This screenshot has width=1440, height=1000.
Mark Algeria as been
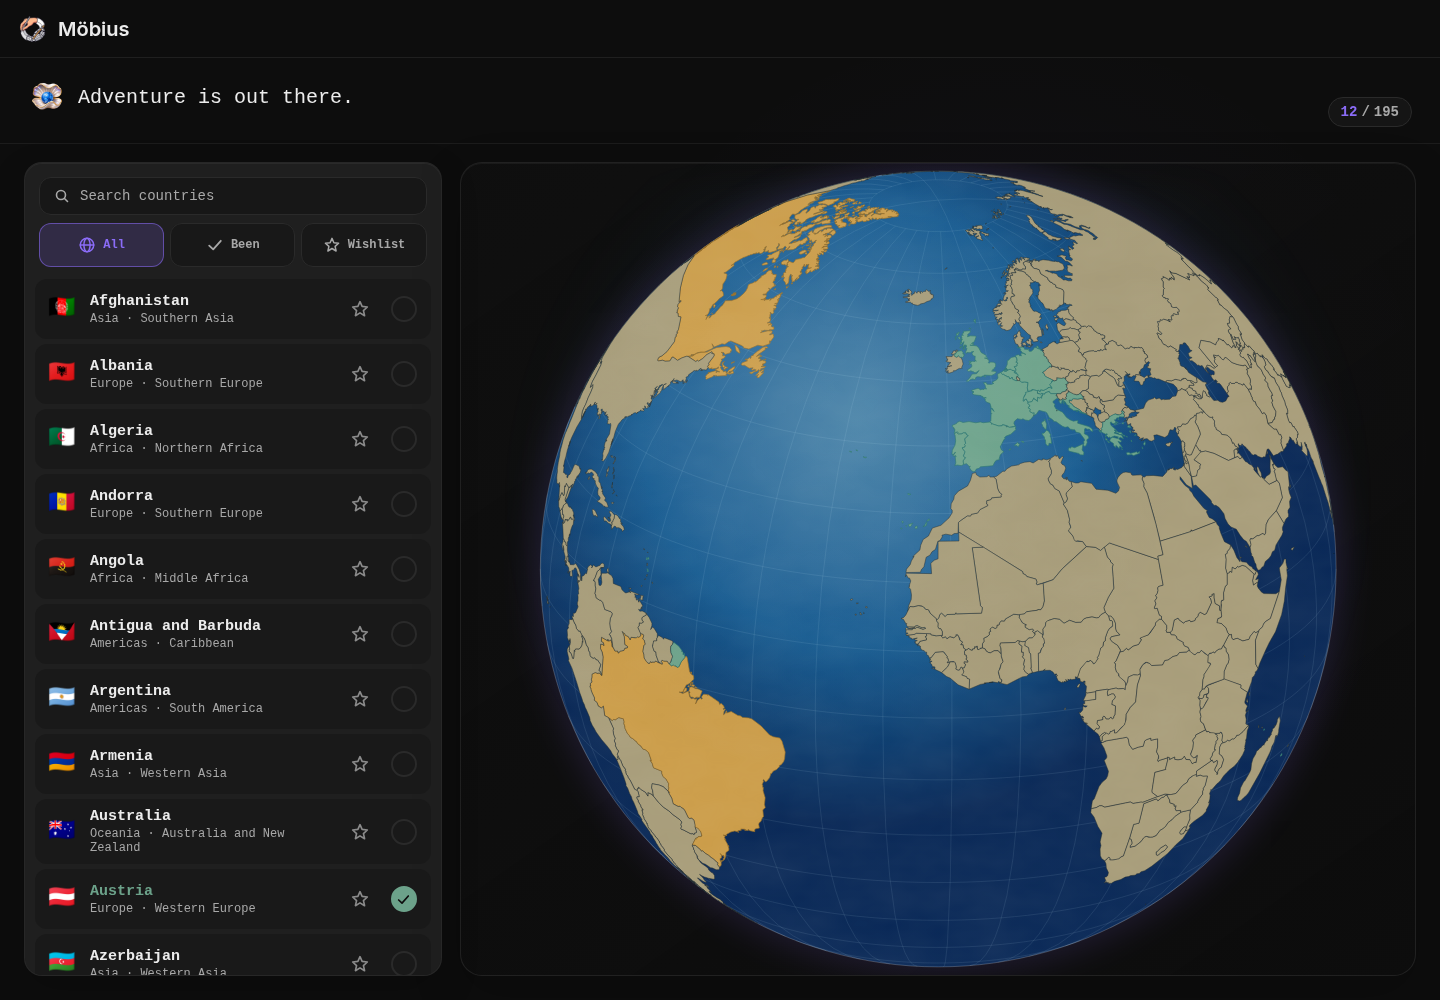pyautogui.click(x=404, y=439)
